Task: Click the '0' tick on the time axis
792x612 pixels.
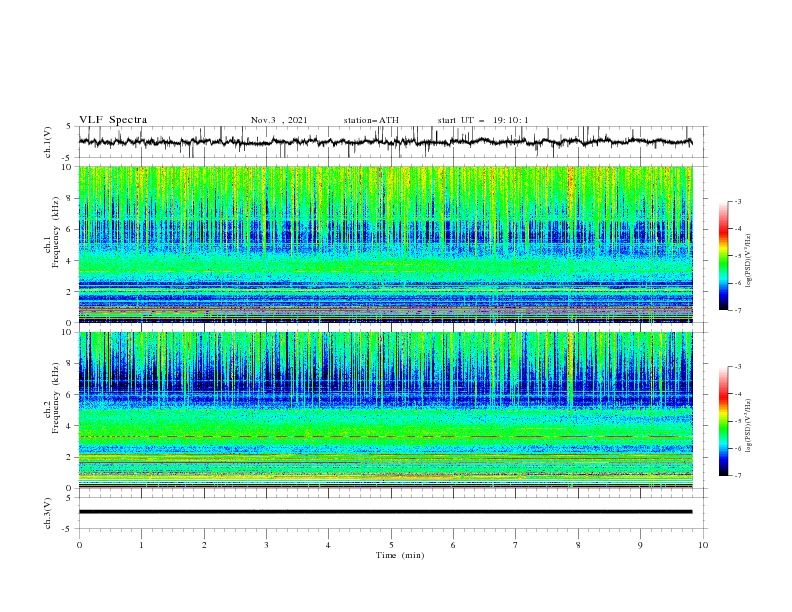Action: point(79,545)
